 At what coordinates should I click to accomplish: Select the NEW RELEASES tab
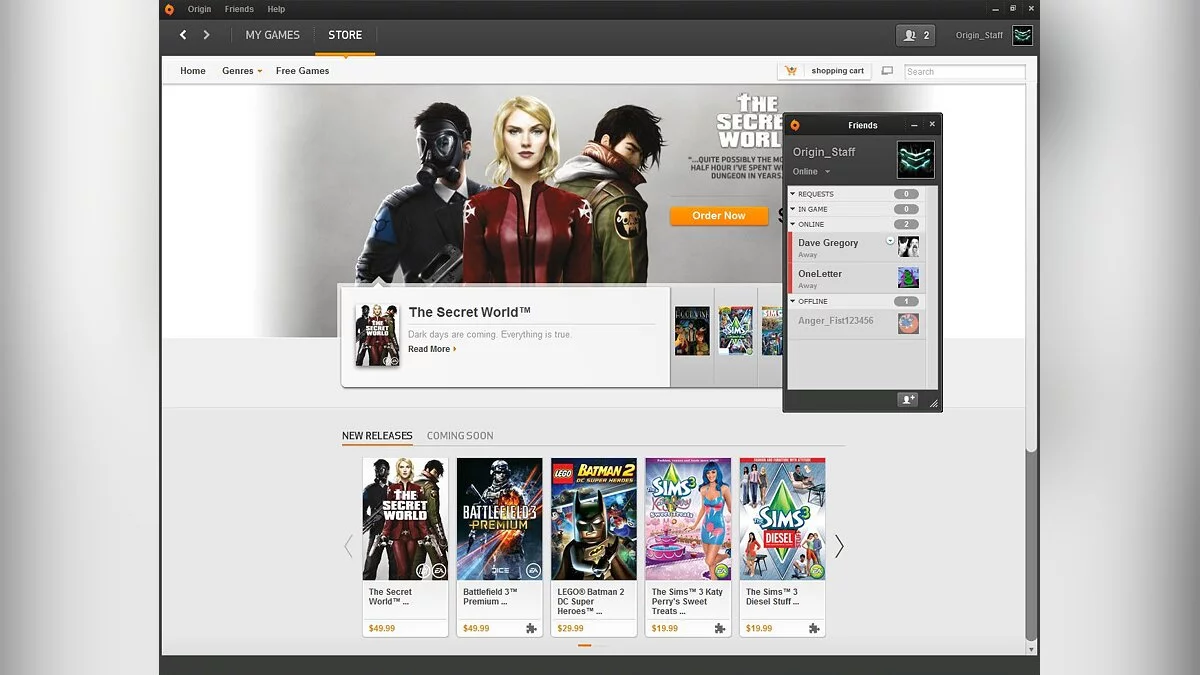(x=377, y=436)
